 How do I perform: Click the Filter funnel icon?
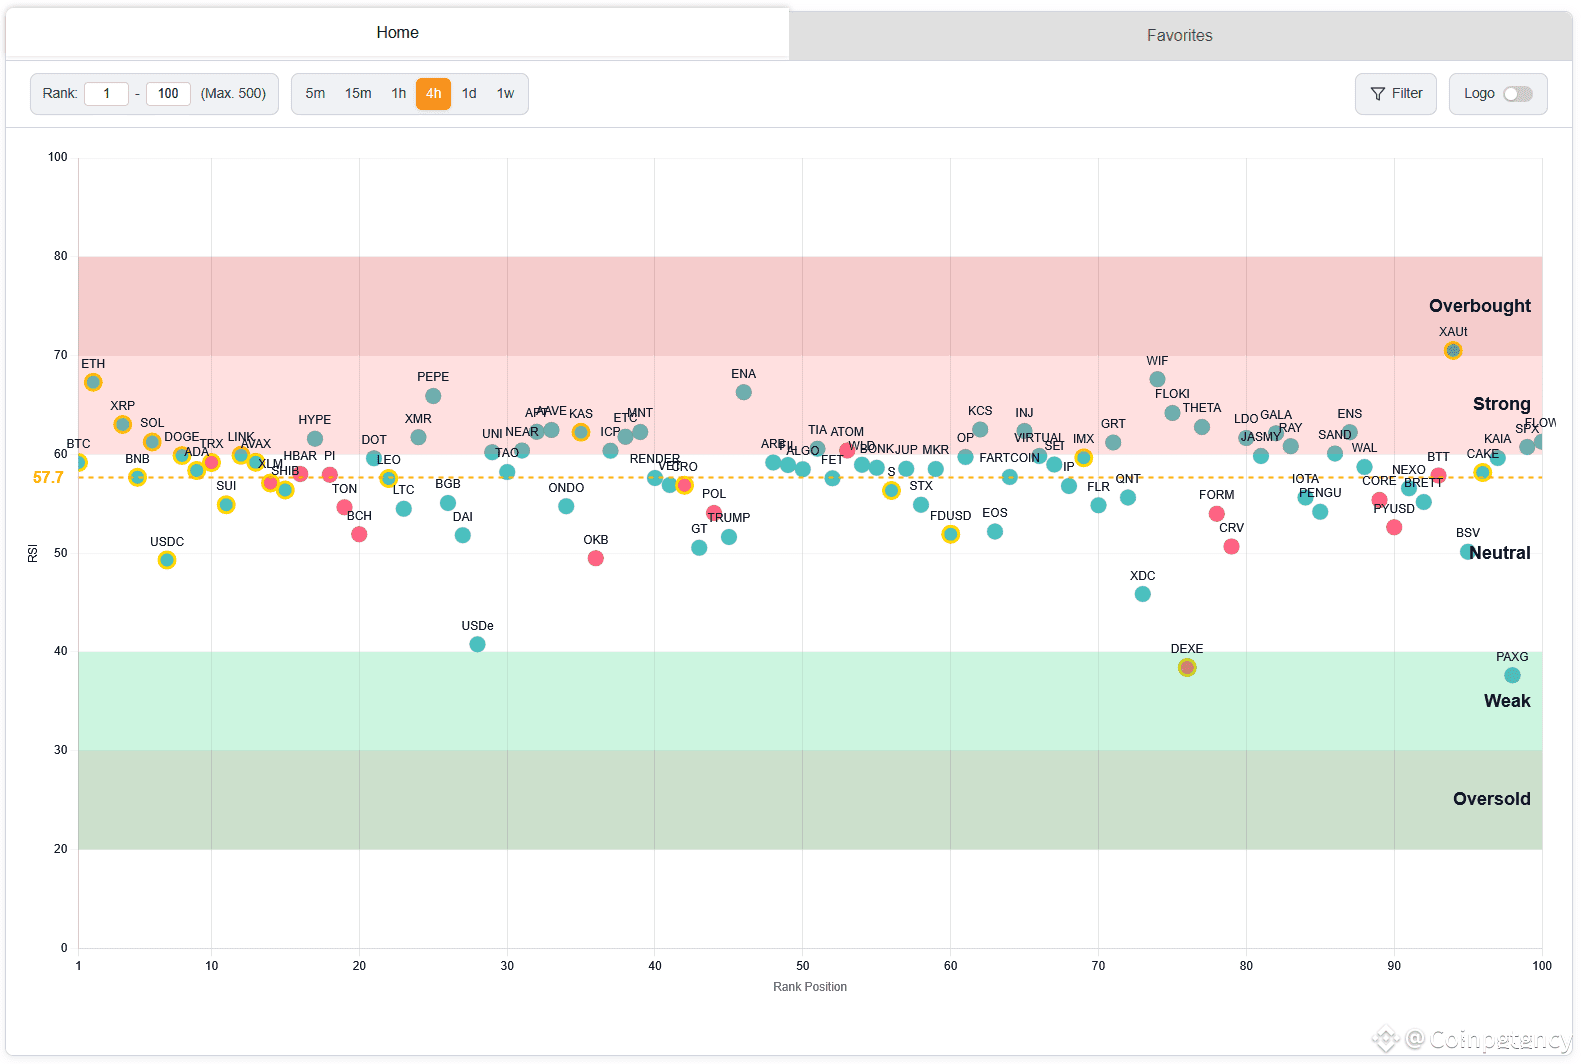[x=1377, y=94]
